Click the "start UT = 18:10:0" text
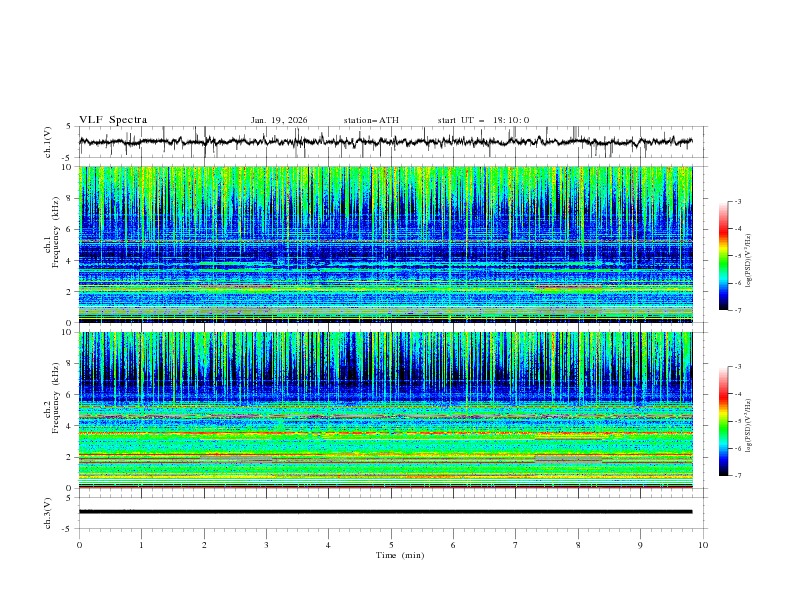The height and width of the screenshot is (612, 792). click(483, 120)
